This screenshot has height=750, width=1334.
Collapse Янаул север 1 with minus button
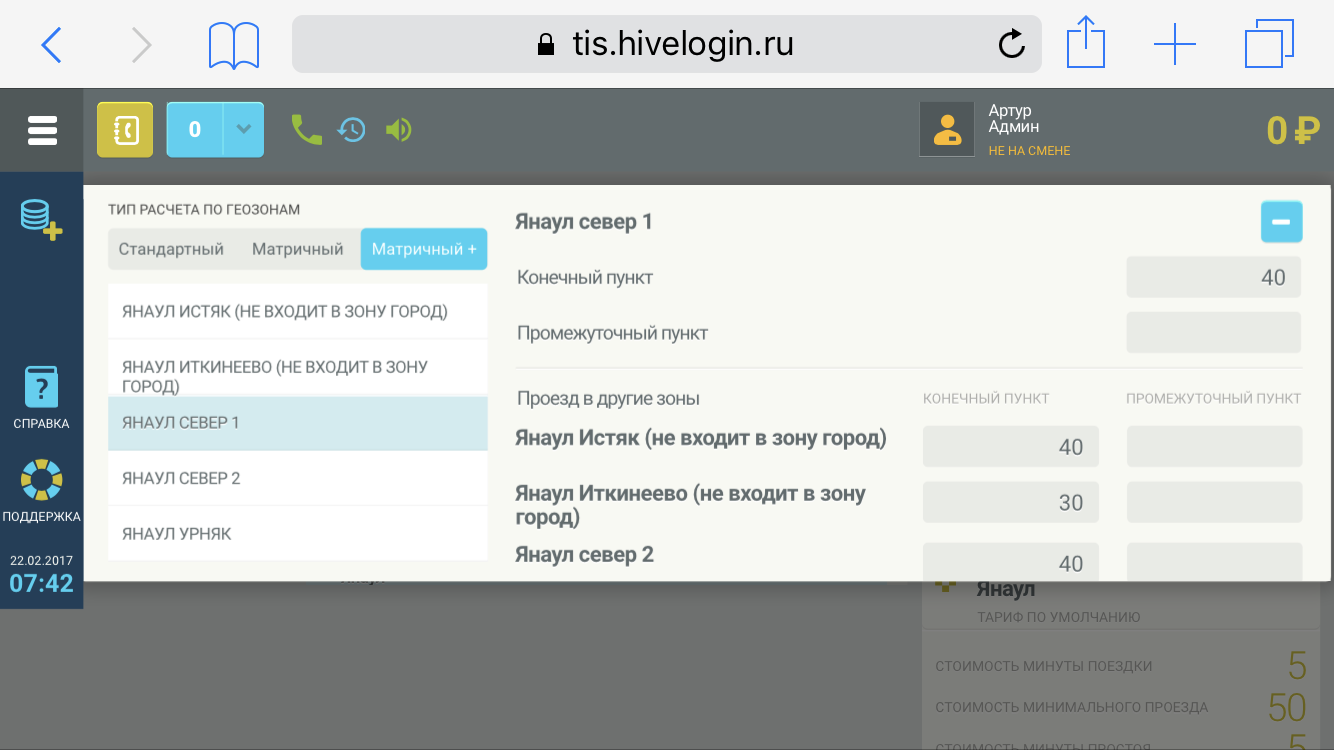point(1281,222)
